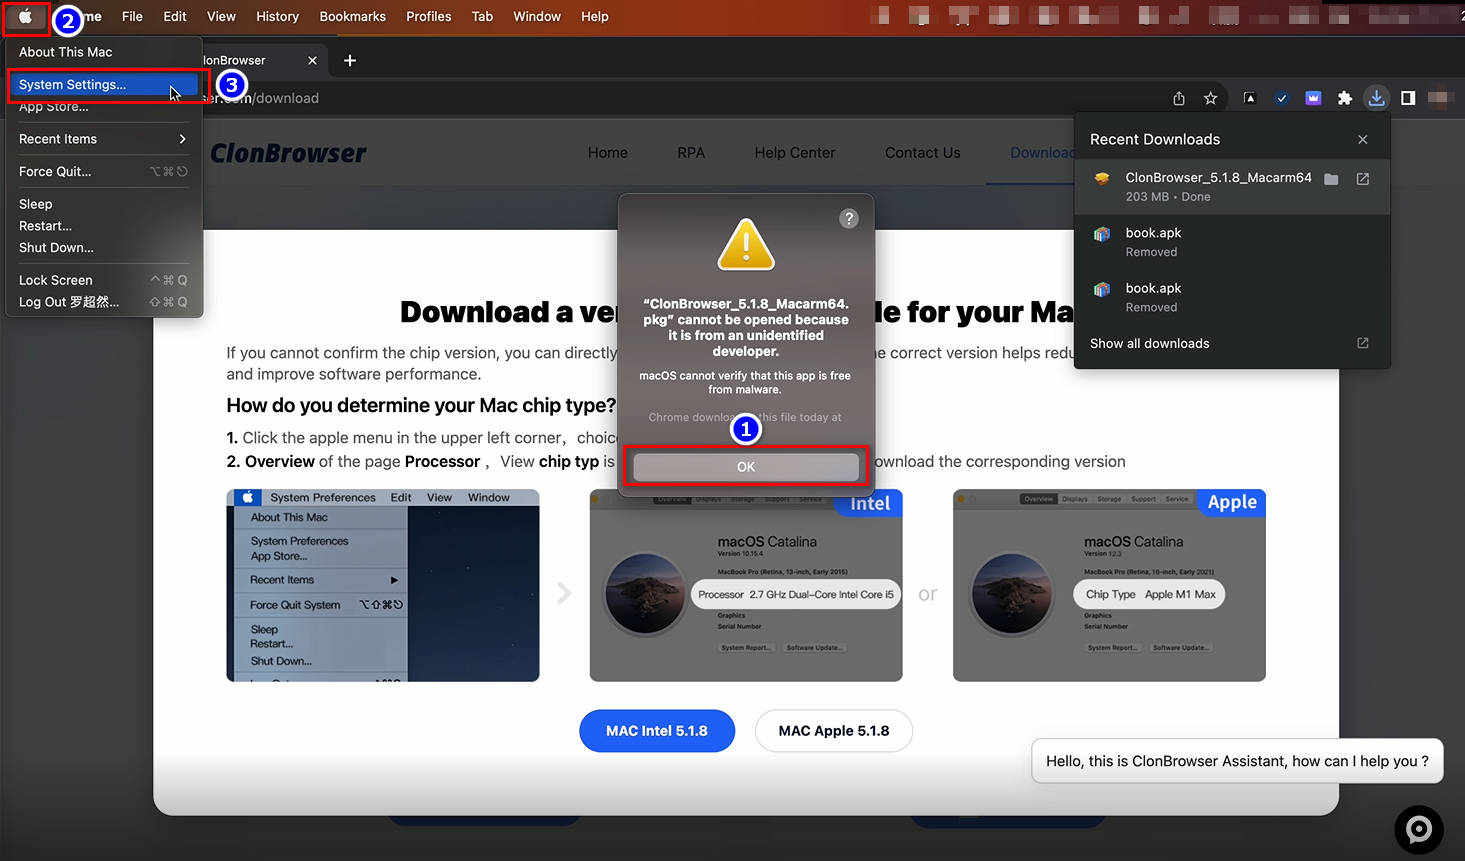The height and width of the screenshot is (861, 1465).
Task: Download MAC Intel 5.1.8
Action: 657,731
